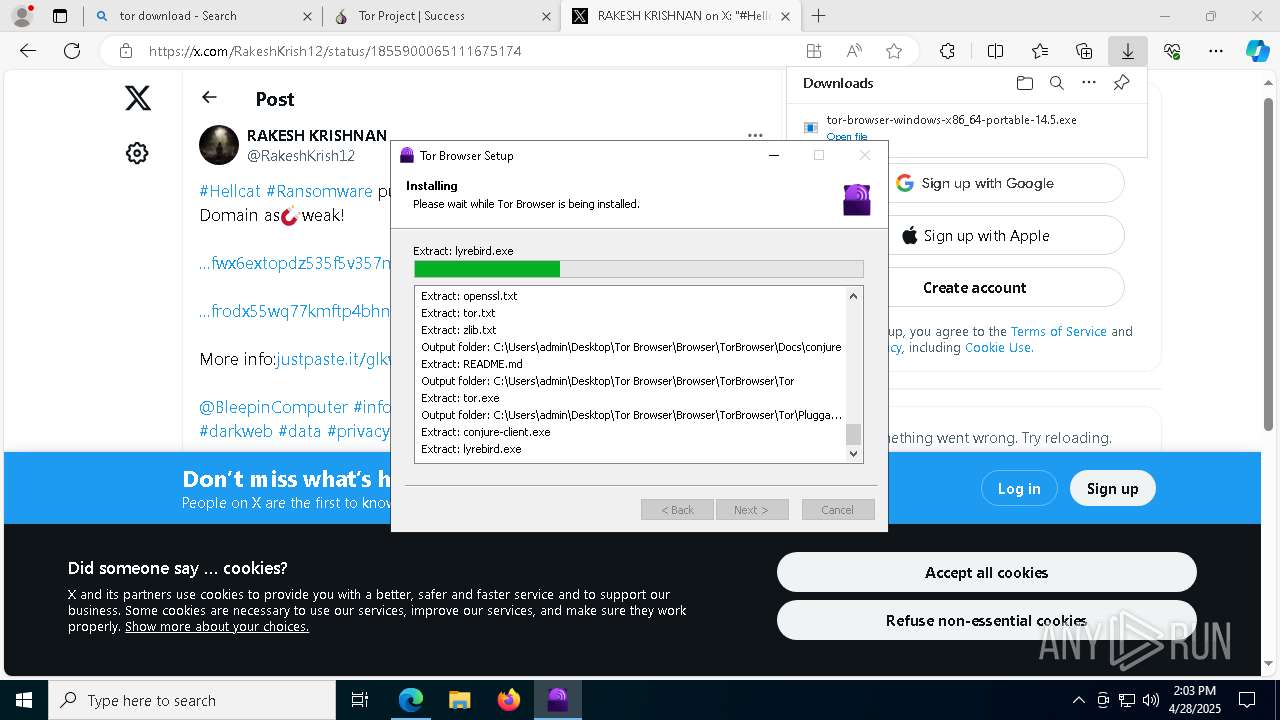Viewport: 1280px width, 720px height.
Task: Search downloads in Downloads panel
Action: [1056, 83]
